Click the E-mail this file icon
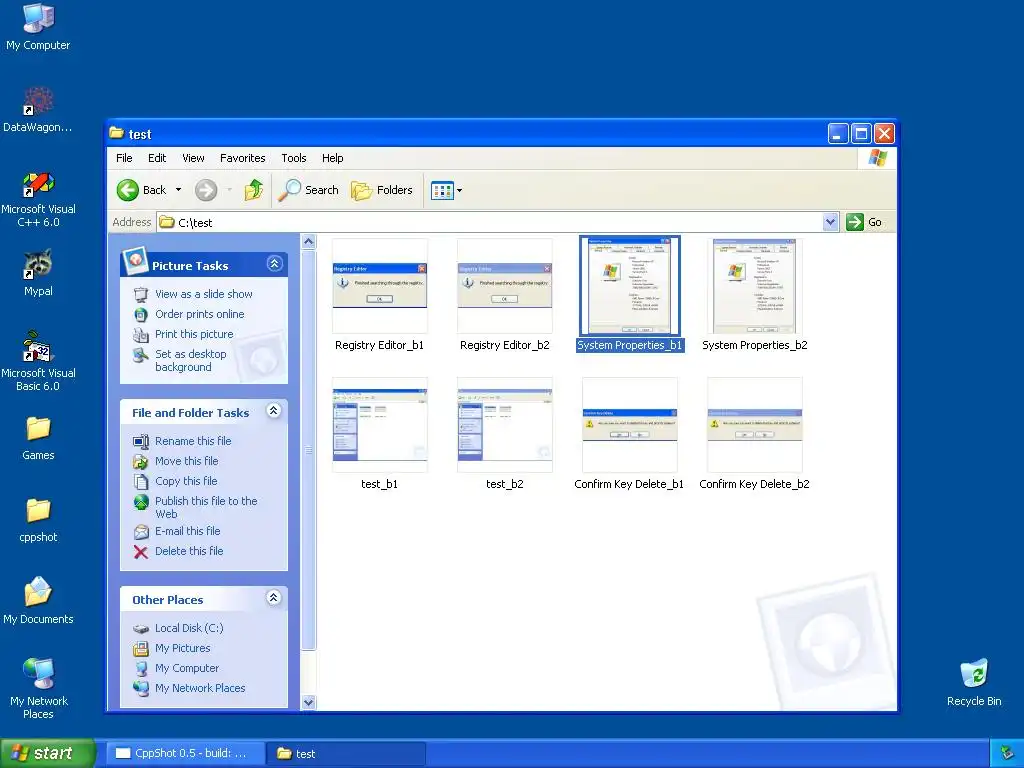Image resolution: width=1024 pixels, height=768 pixels. coord(140,532)
